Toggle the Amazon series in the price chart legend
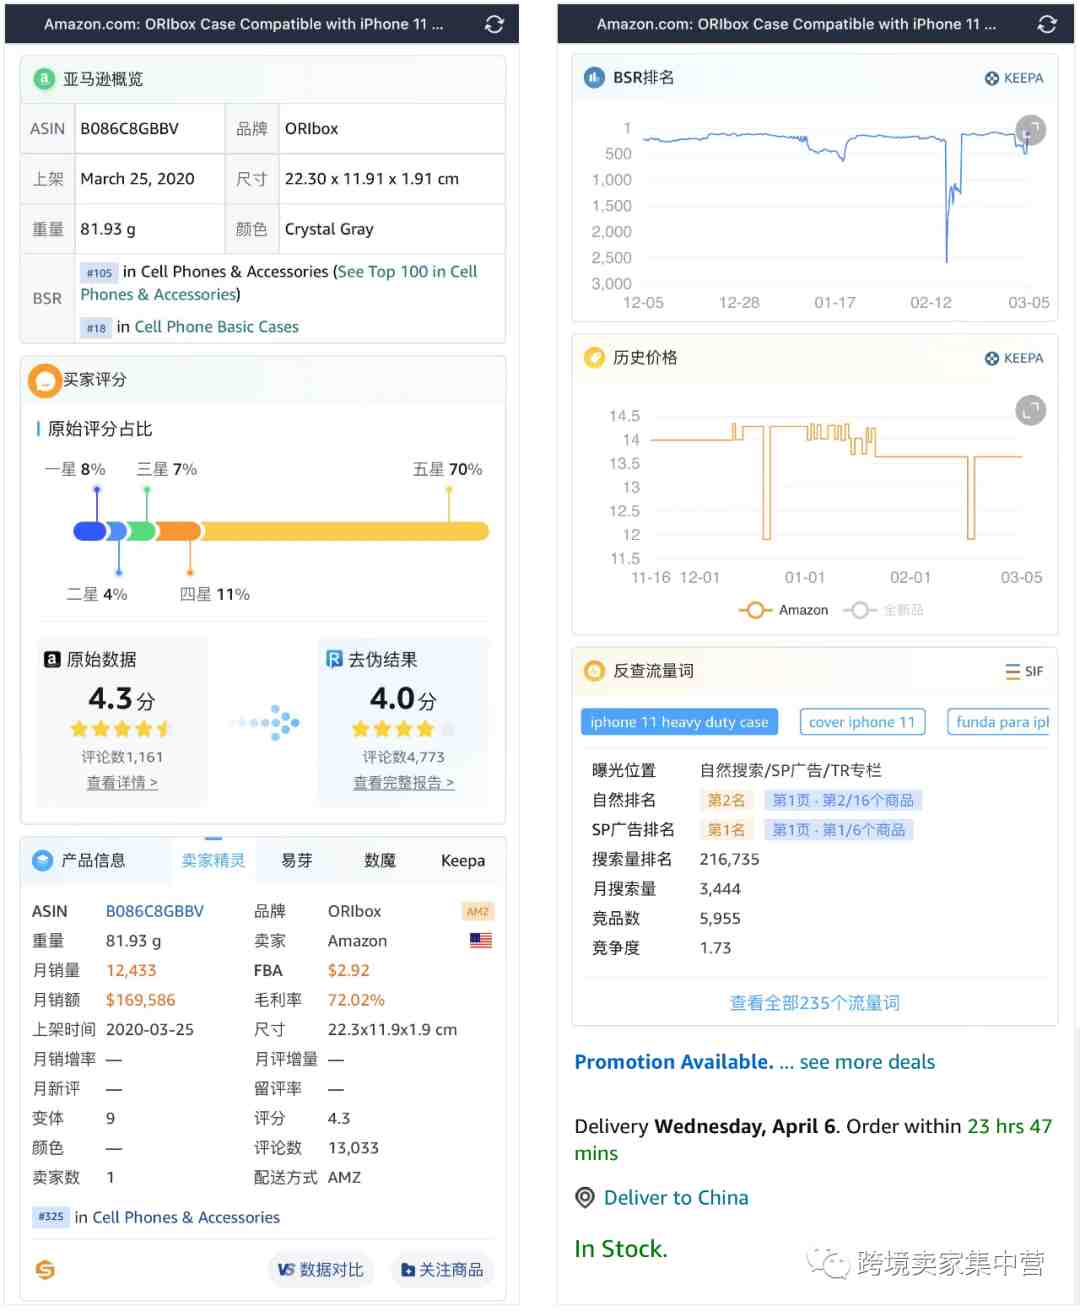Image resolution: width=1080 pixels, height=1311 pixels. click(x=783, y=610)
